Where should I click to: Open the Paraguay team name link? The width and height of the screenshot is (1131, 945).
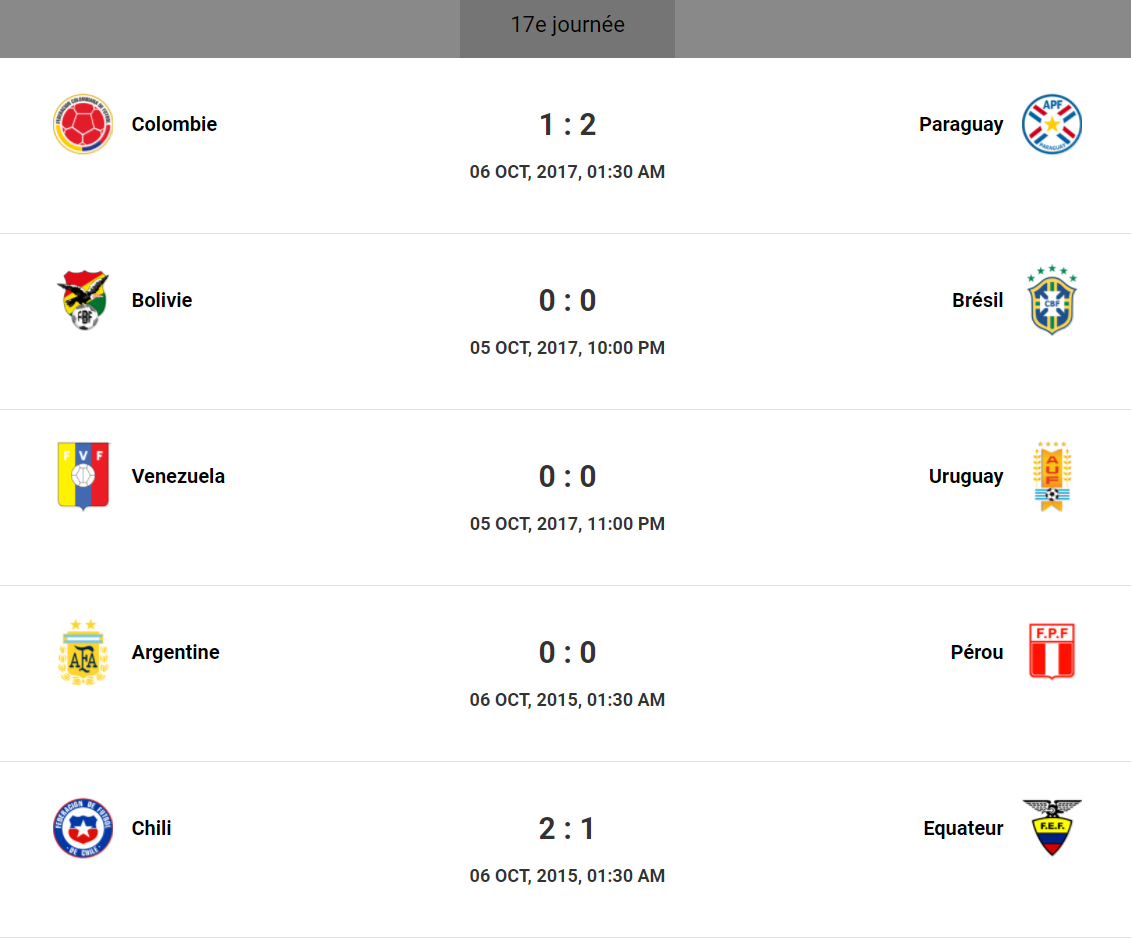[961, 124]
